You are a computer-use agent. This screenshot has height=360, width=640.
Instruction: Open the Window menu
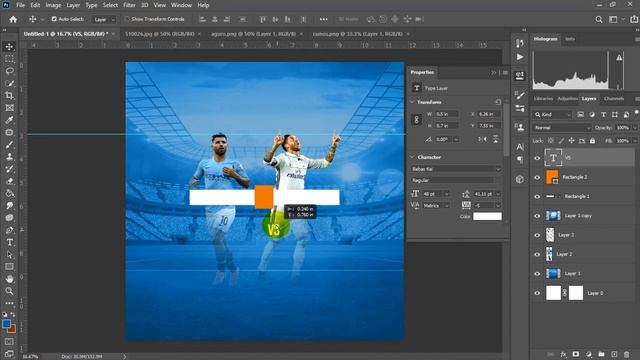[x=181, y=5]
